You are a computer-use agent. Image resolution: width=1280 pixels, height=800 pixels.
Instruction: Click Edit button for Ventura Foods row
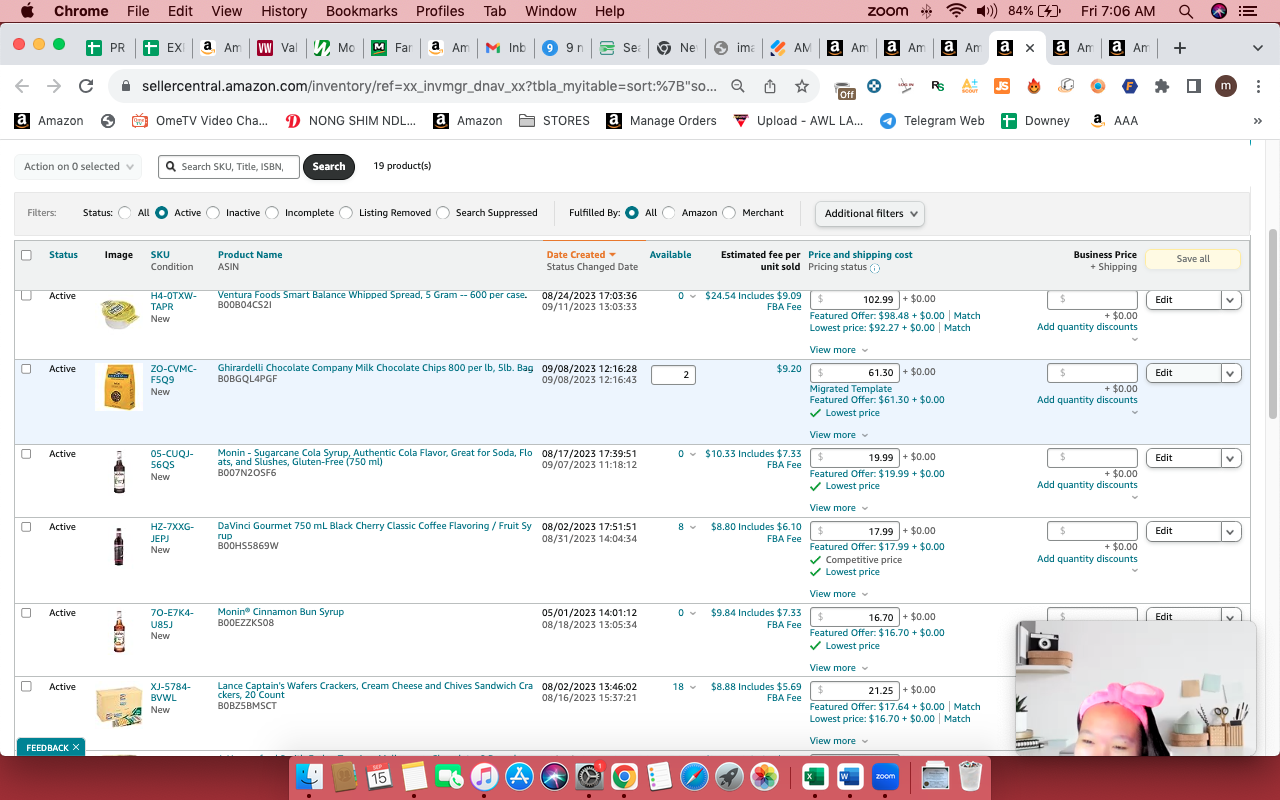click(x=1184, y=300)
